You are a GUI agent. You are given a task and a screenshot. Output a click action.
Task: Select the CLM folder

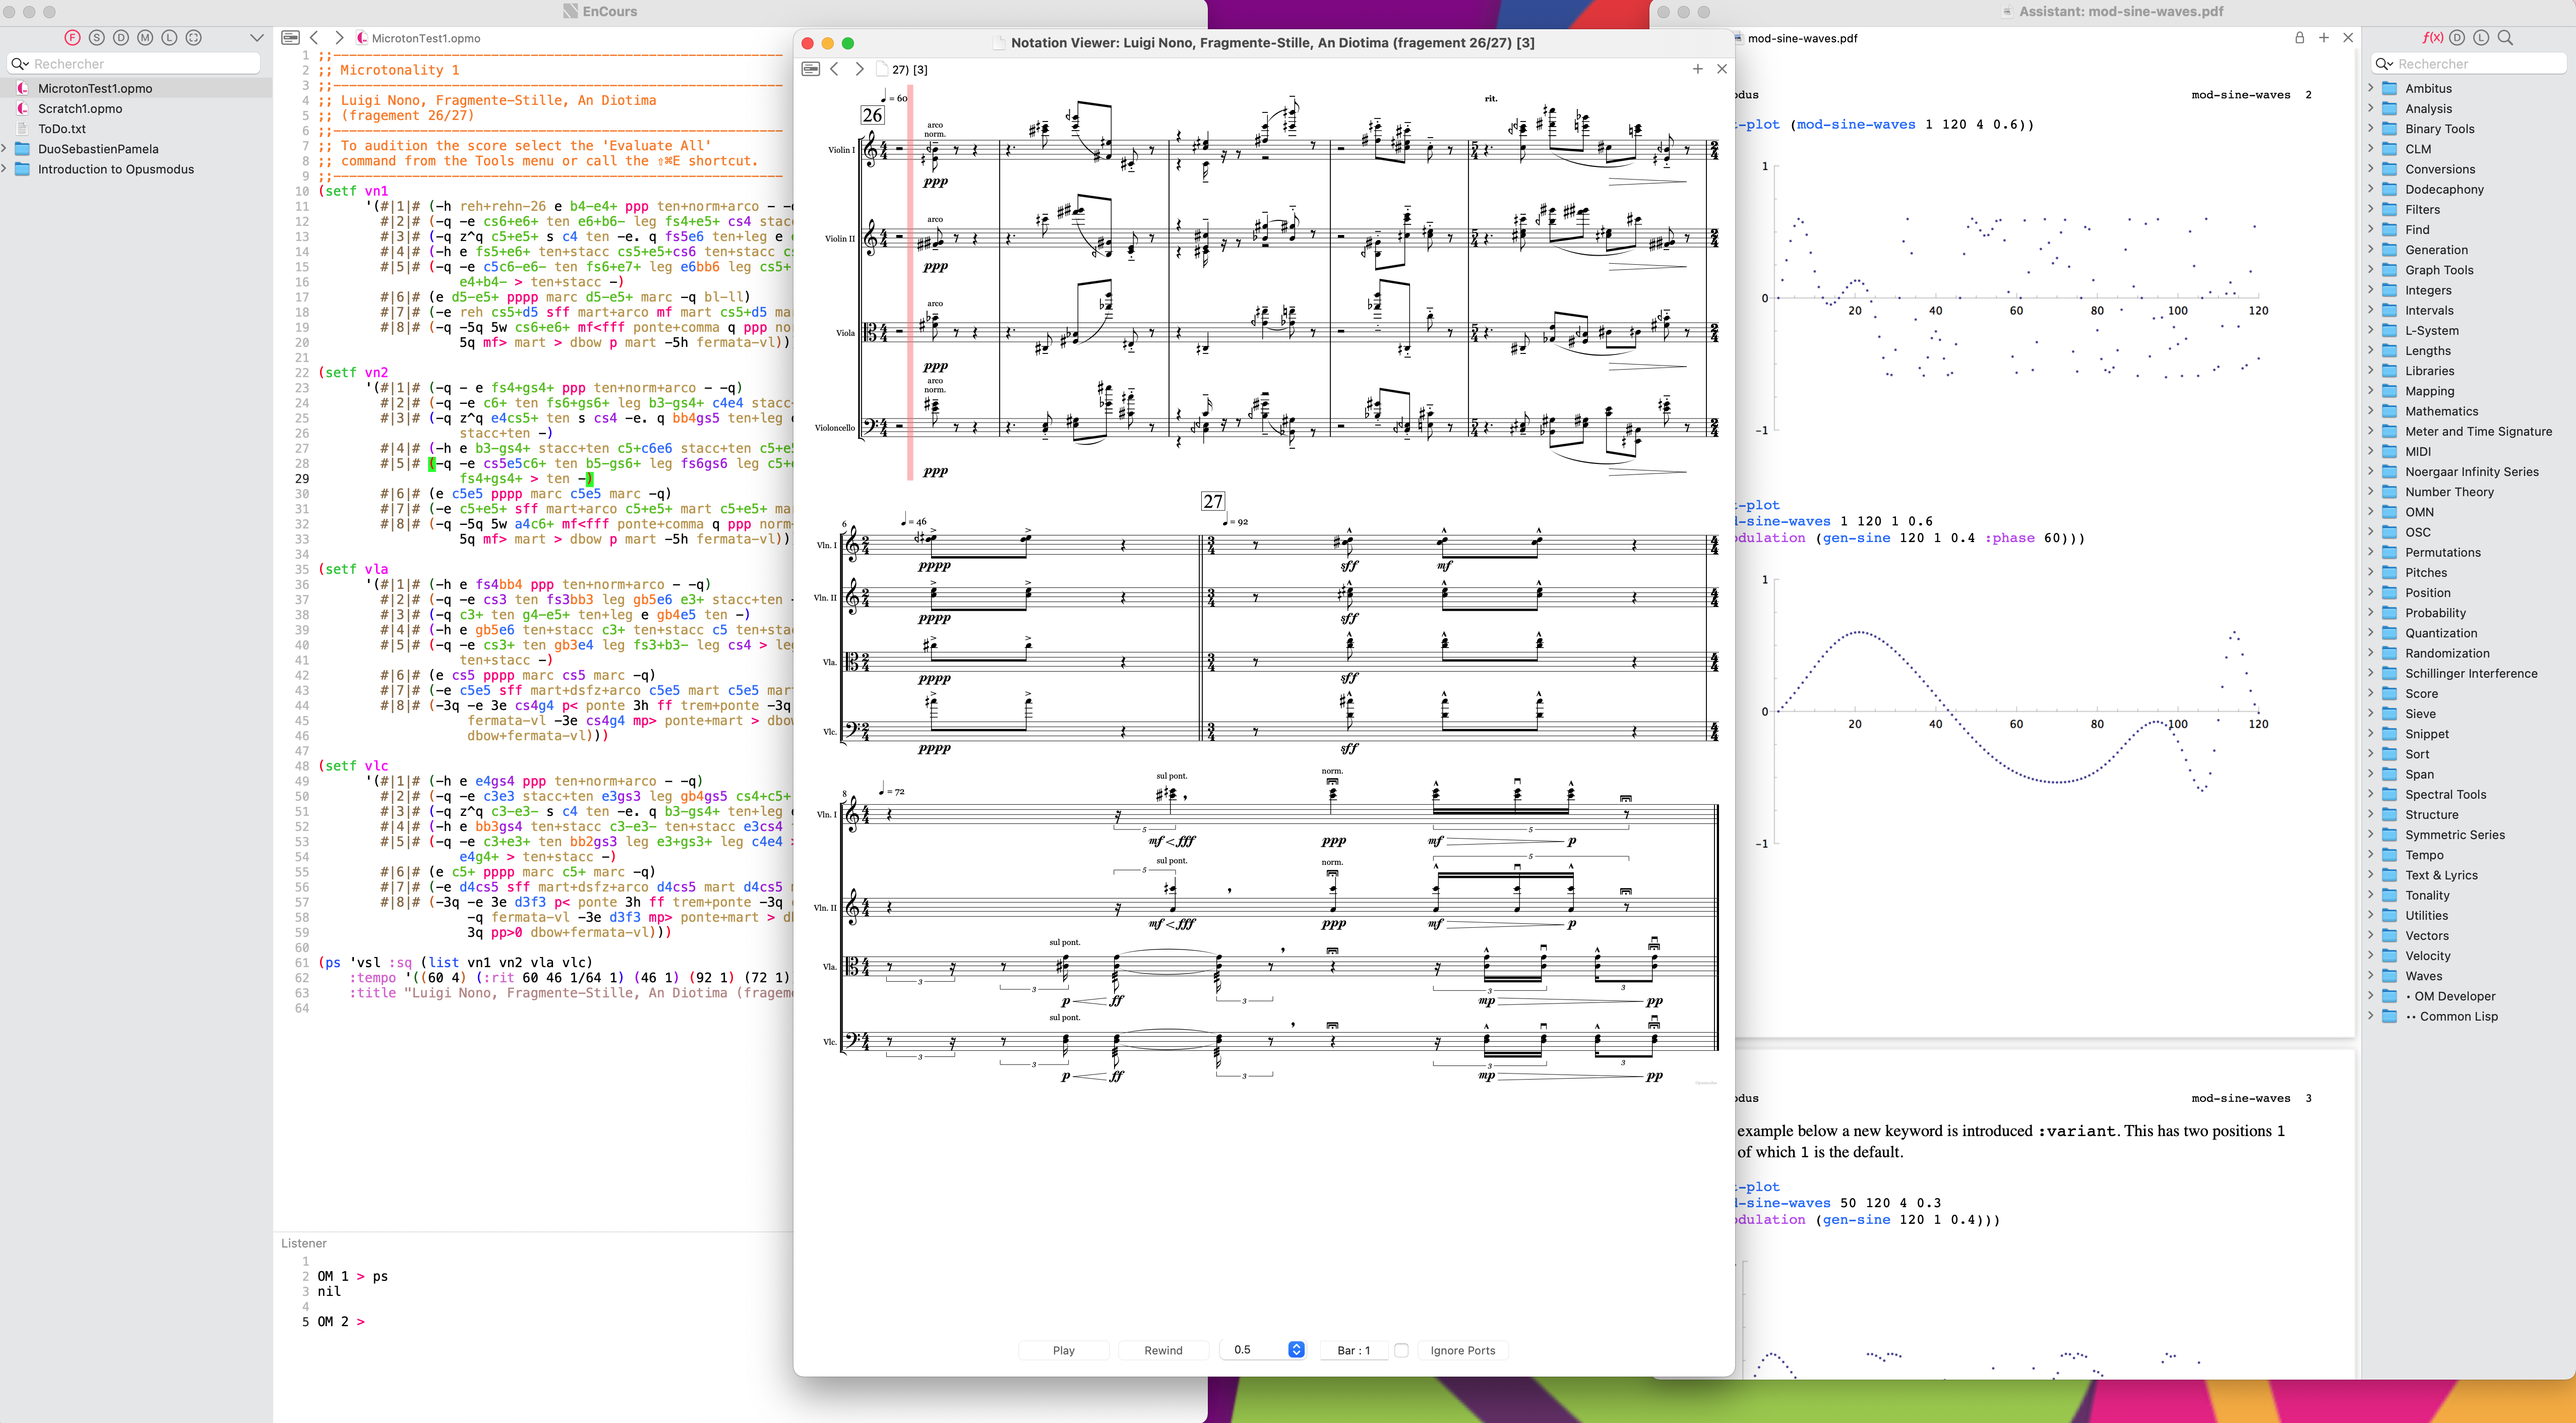[2418, 149]
